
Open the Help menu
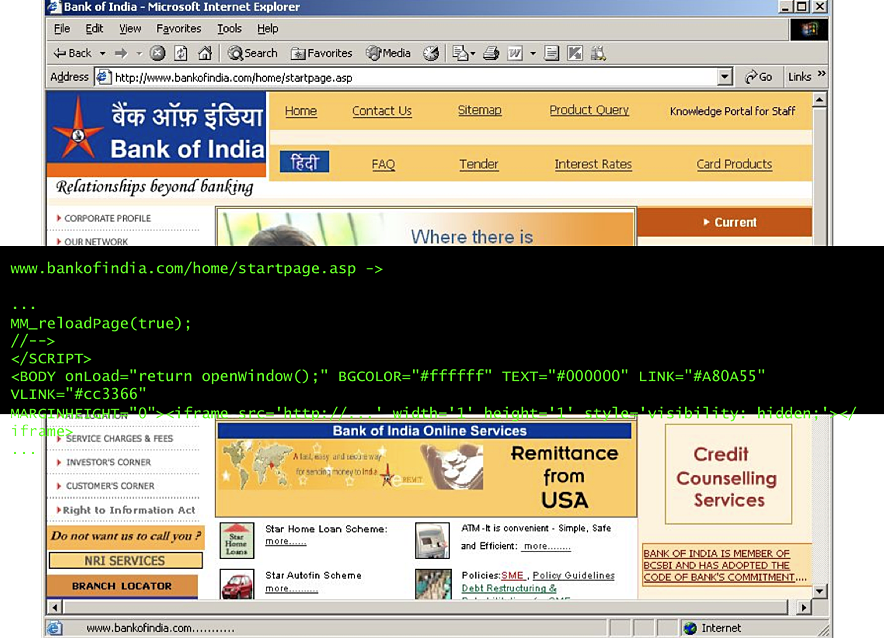point(268,29)
